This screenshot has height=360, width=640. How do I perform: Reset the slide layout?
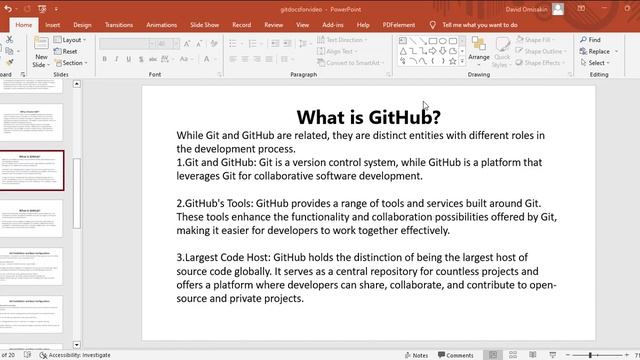pos(65,51)
